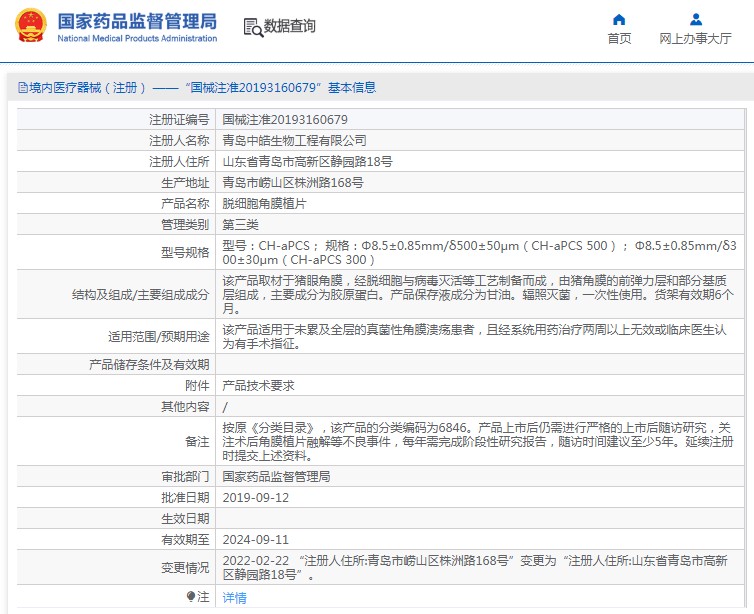Select expiry date 2024-09-11
754x614 pixels.
click(256, 540)
